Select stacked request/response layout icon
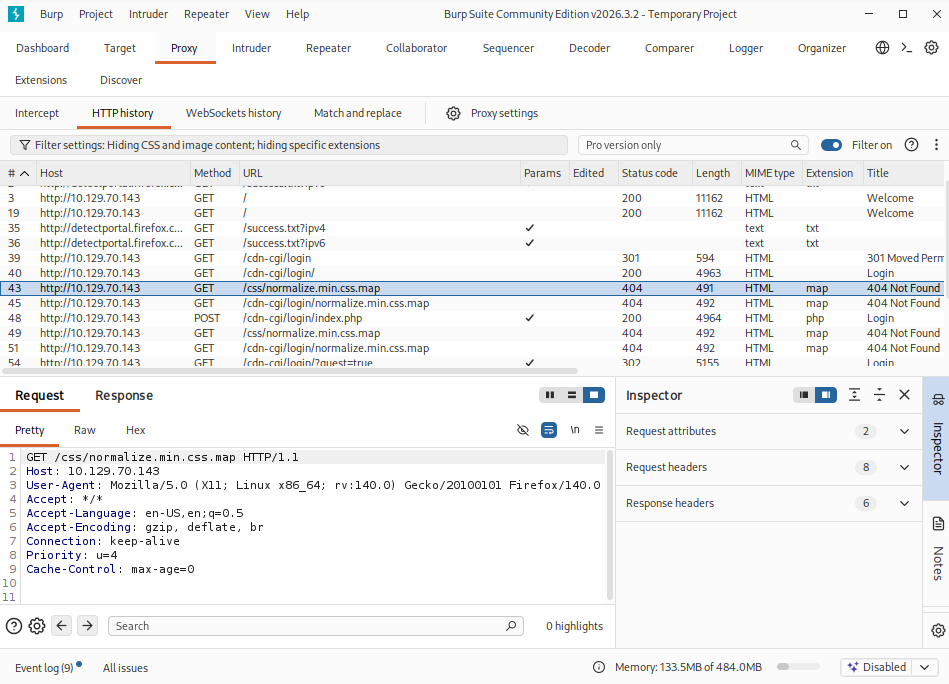 coord(572,395)
